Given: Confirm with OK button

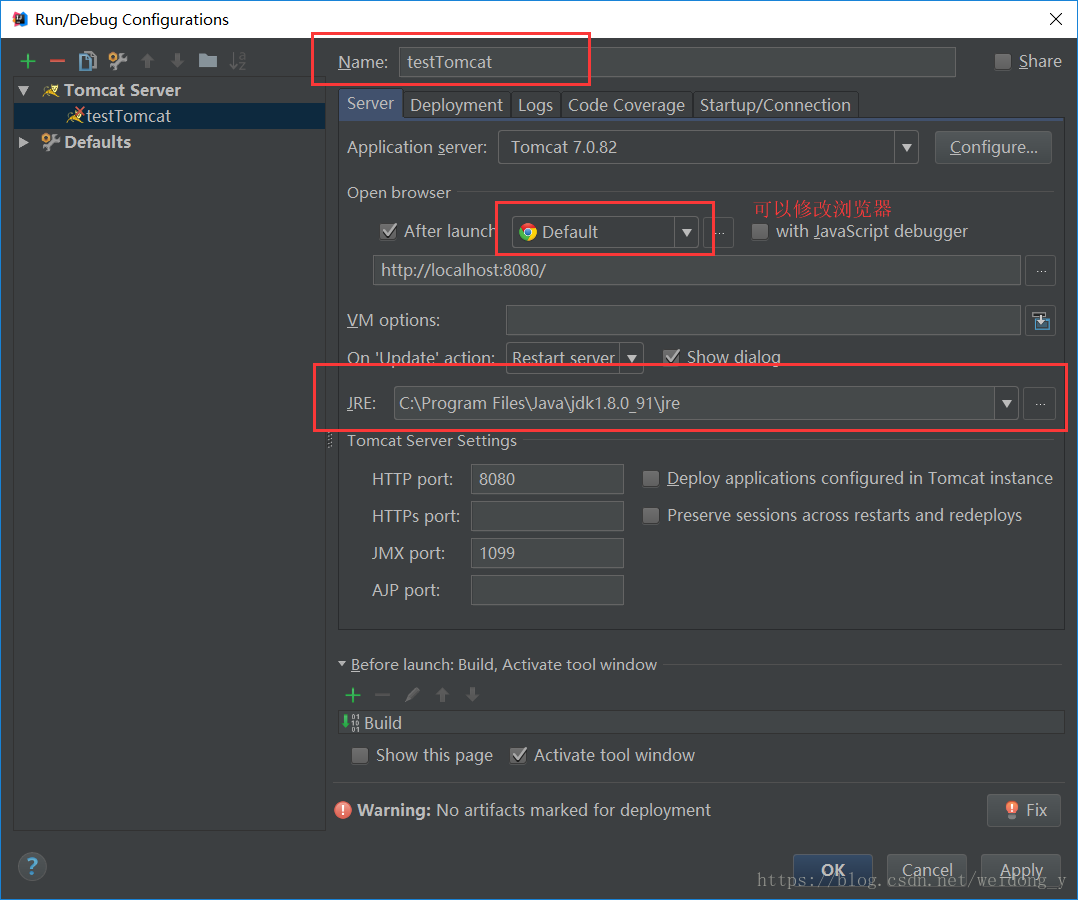Looking at the screenshot, I should tap(833, 870).
